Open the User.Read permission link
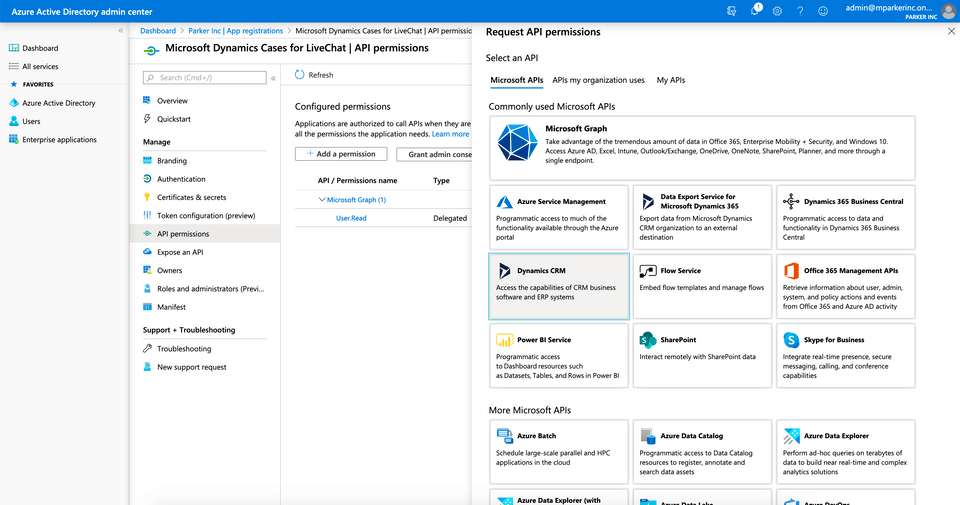This screenshot has height=505, width=960. [x=351, y=218]
